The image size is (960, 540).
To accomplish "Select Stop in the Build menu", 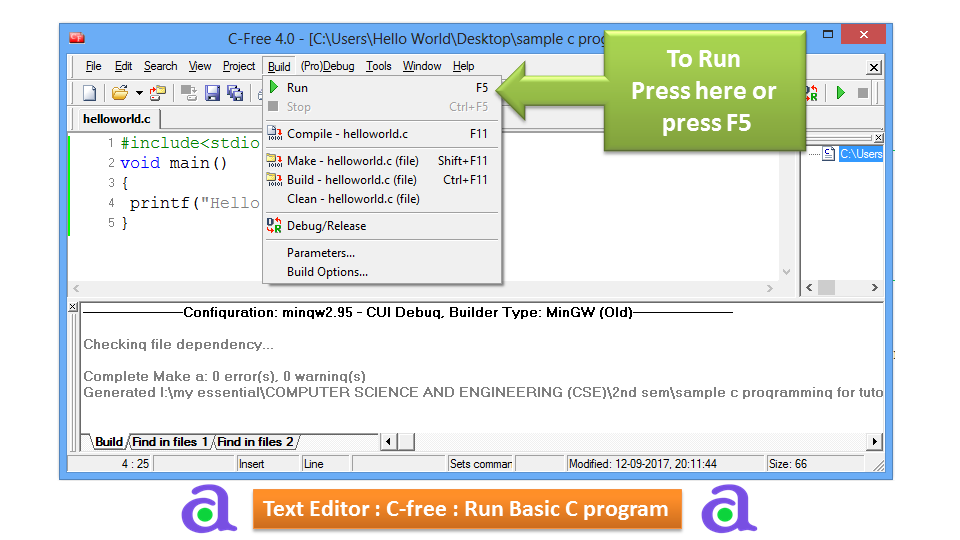I will click(383, 107).
